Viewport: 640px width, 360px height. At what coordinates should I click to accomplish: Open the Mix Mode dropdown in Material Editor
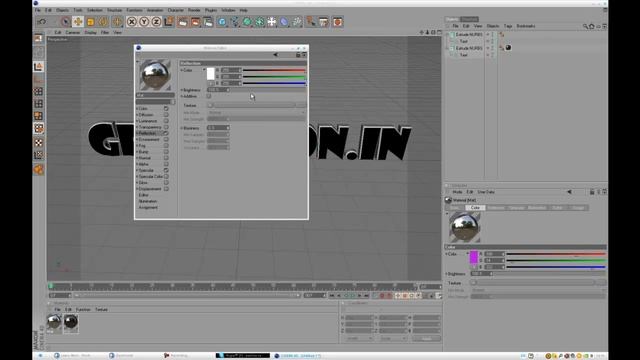click(x=256, y=113)
